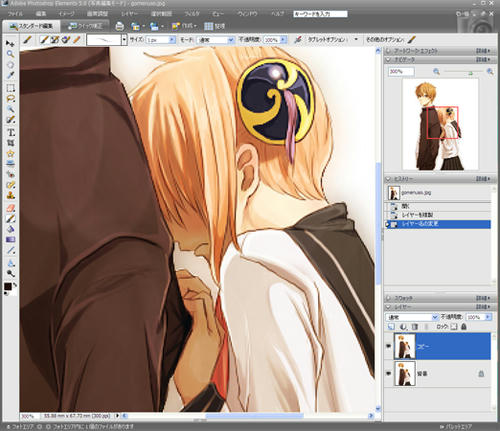Select the Clone Stamp tool
Viewport: 500px width, 431px height.
(11, 195)
